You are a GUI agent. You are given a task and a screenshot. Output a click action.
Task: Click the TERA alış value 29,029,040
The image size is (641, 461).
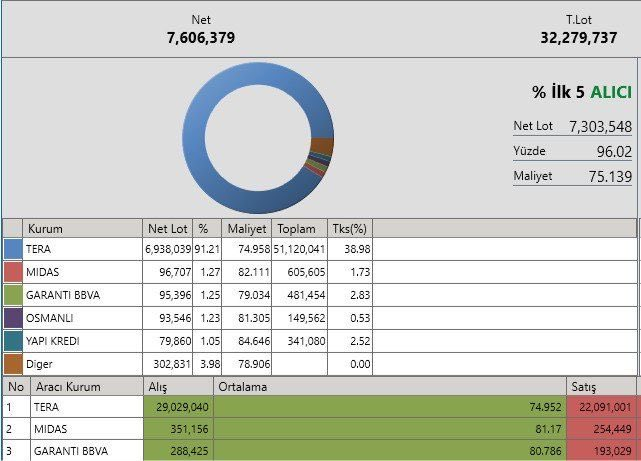[182, 407]
